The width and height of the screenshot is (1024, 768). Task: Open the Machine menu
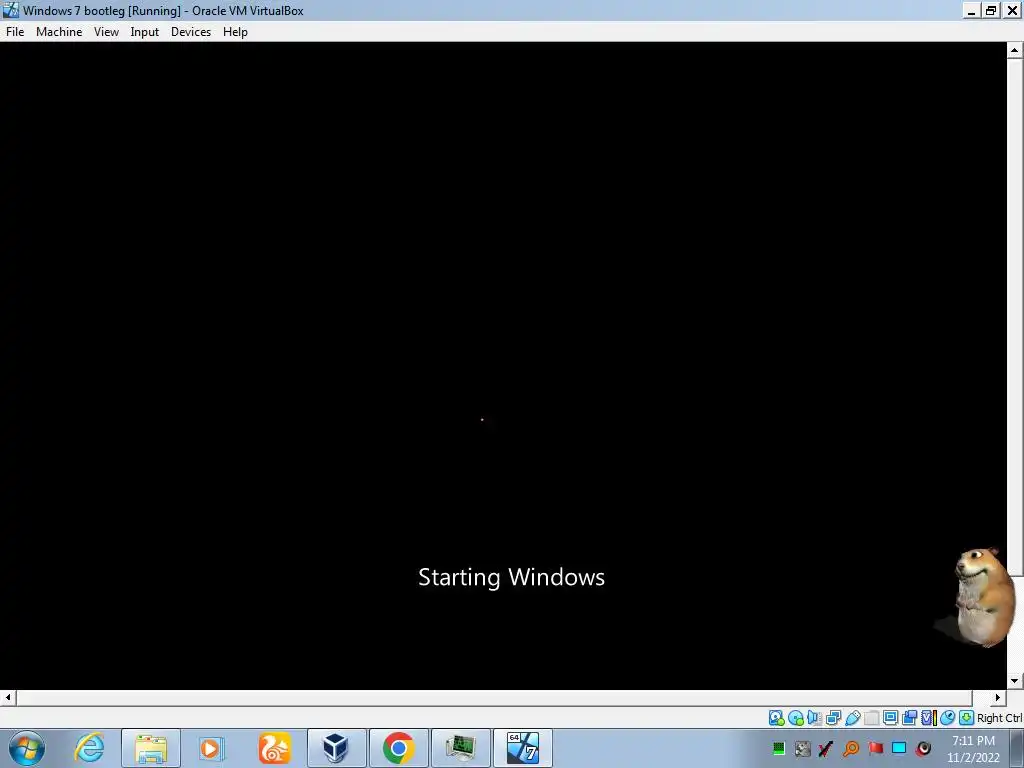click(x=59, y=31)
